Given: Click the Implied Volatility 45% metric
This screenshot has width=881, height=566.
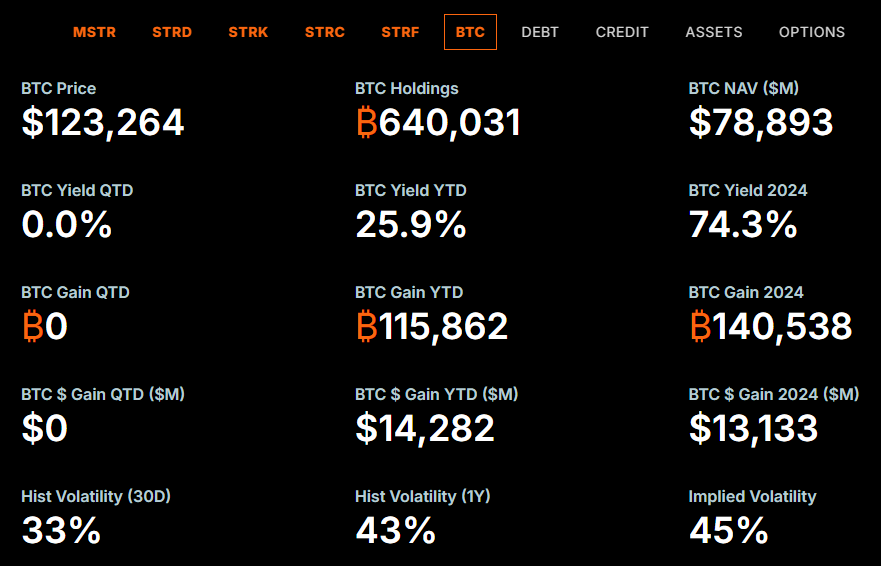Looking at the screenshot, I should click(728, 531).
